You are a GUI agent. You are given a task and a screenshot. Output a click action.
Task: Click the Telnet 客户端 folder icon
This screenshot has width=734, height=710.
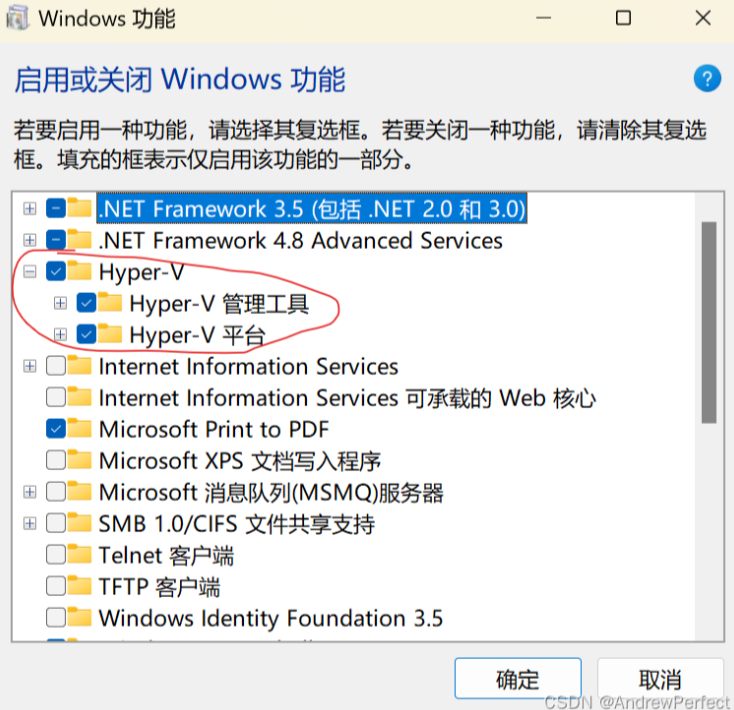coord(79,554)
